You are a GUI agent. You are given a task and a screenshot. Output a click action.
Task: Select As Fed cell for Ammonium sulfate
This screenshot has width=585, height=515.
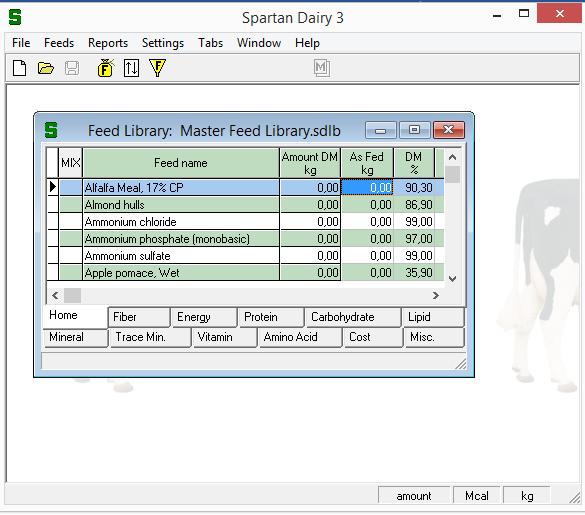(367, 256)
